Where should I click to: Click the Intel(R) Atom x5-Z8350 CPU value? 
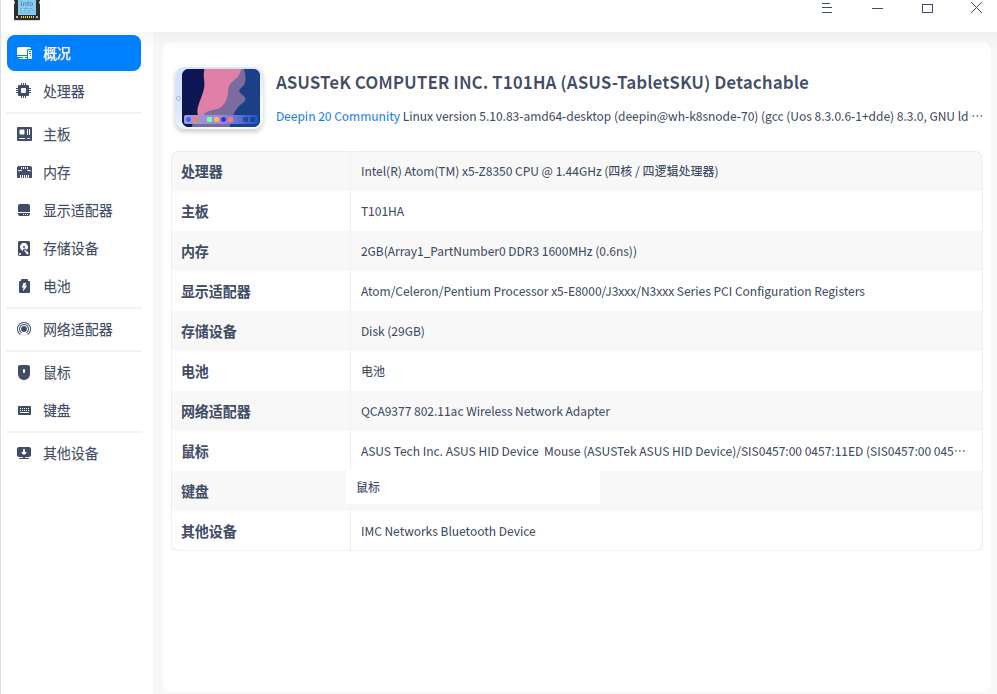539,171
